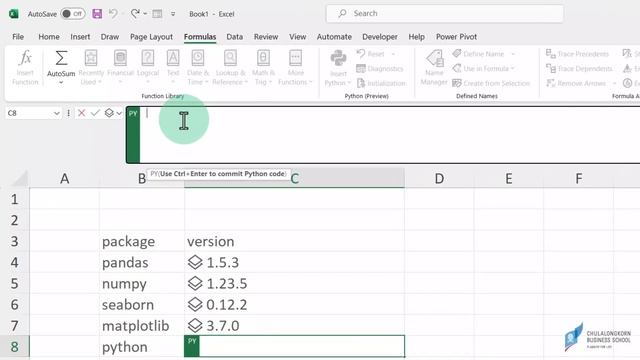640x360 pixels.
Task: Open the More Functions menu
Action: 296,68
